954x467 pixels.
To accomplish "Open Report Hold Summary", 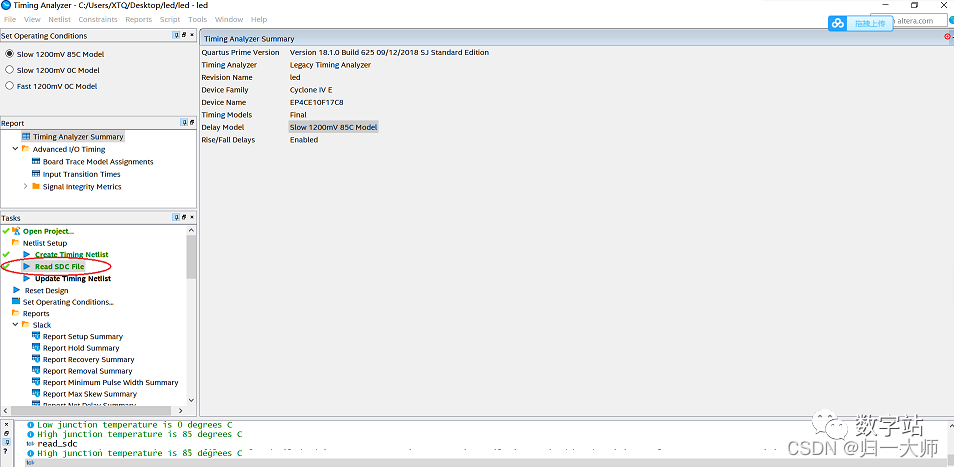I will [81, 348].
